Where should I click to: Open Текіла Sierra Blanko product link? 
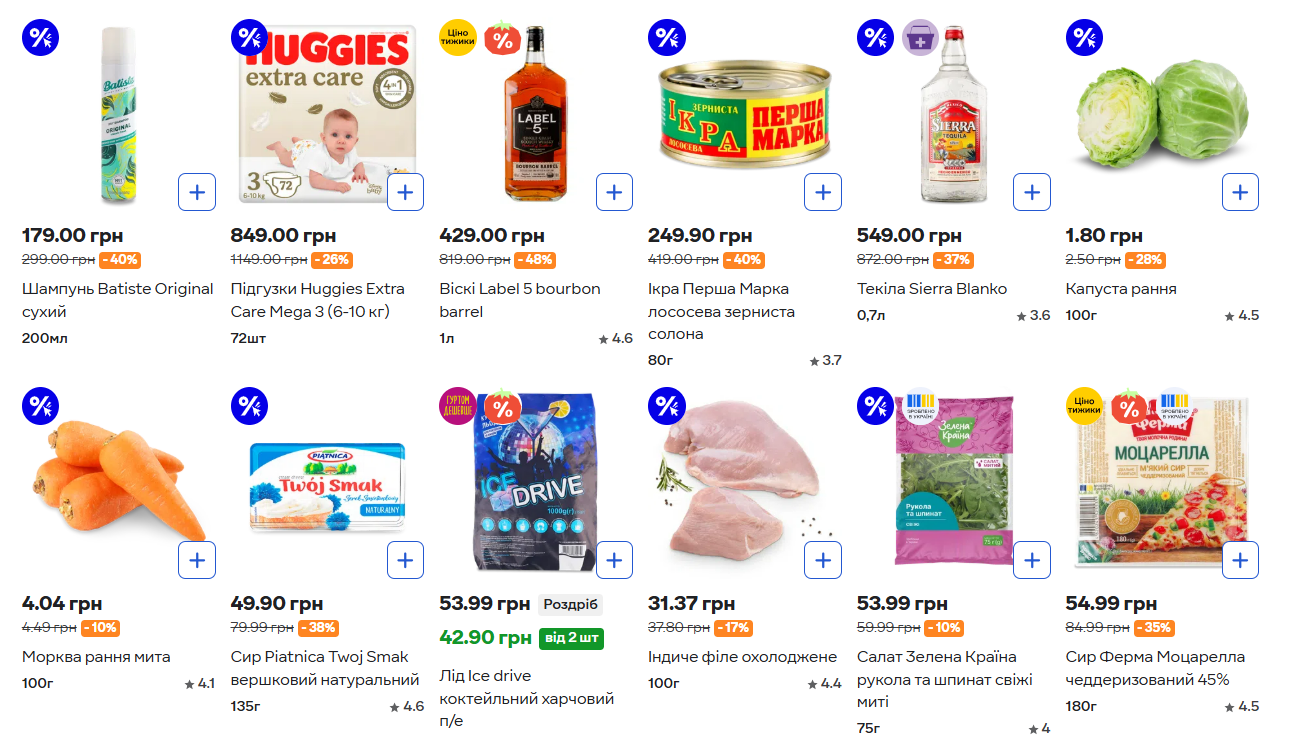click(x=932, y=289)
